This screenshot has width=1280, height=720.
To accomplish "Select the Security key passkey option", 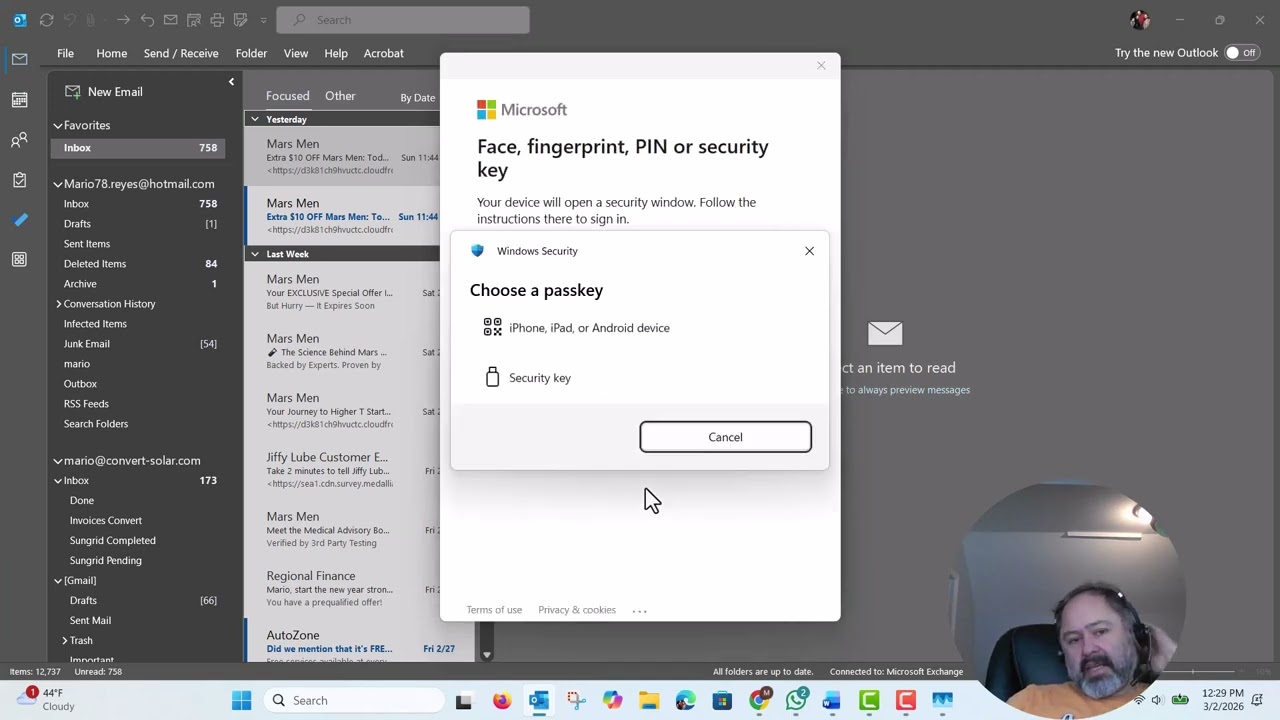I will 640,378.
